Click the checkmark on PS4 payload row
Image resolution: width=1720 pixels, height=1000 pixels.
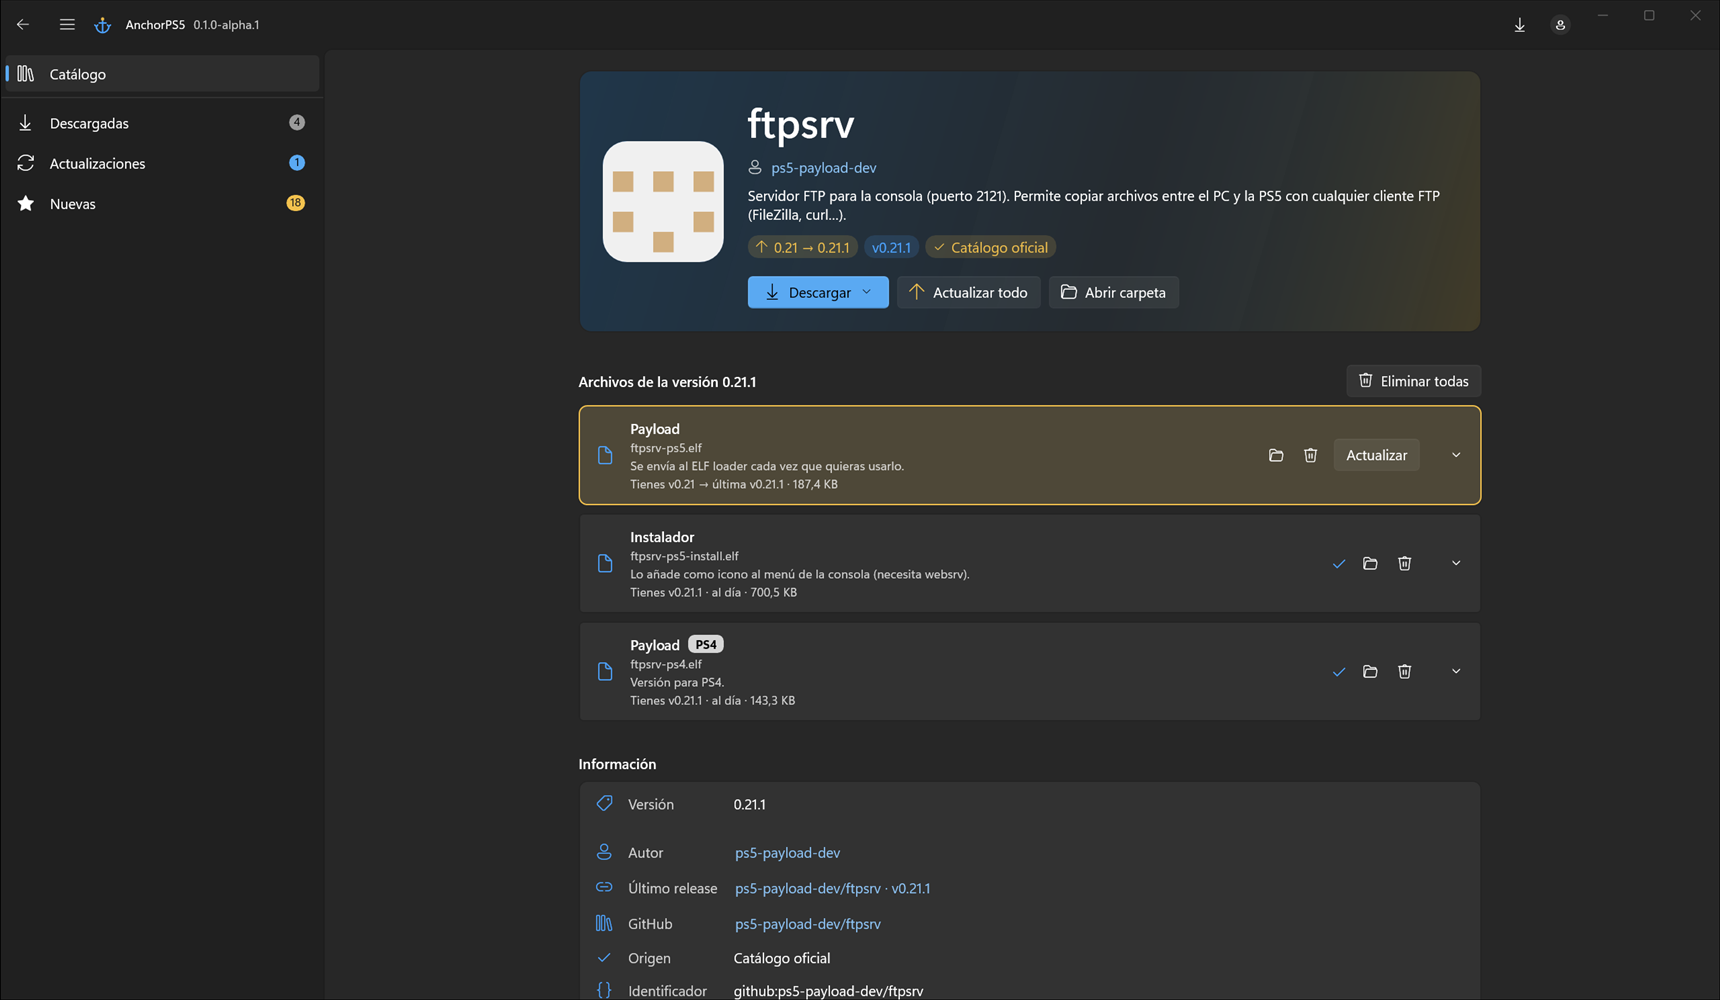click(1339, 672)
